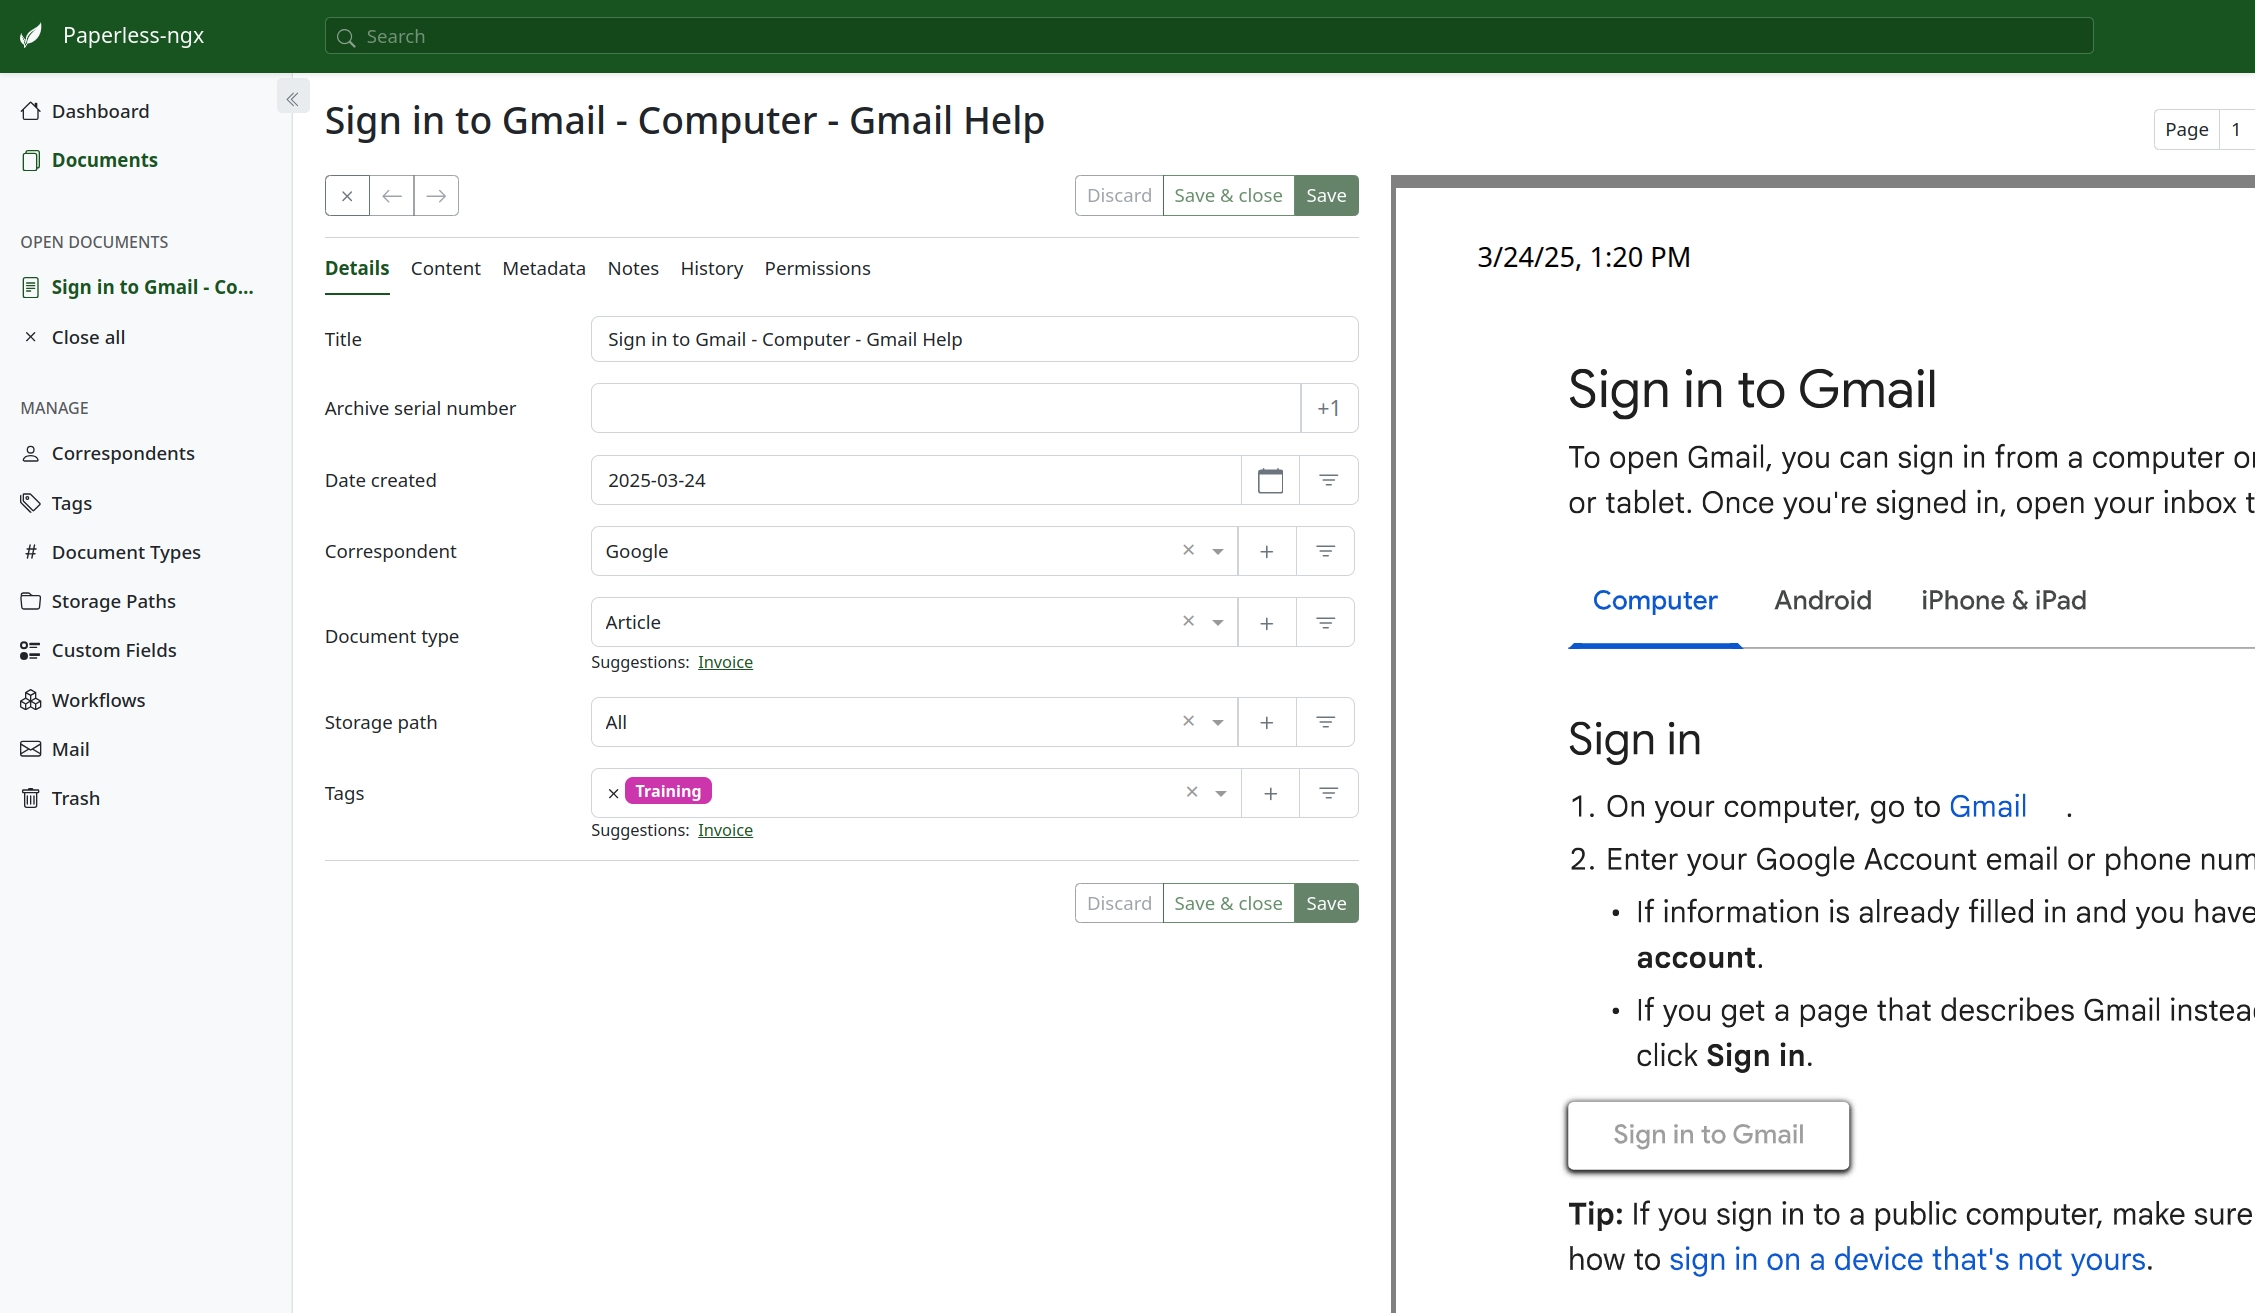Screen dimensions: 2255x1313
Task: Go to previous document with left arrow
Action: 392,196
